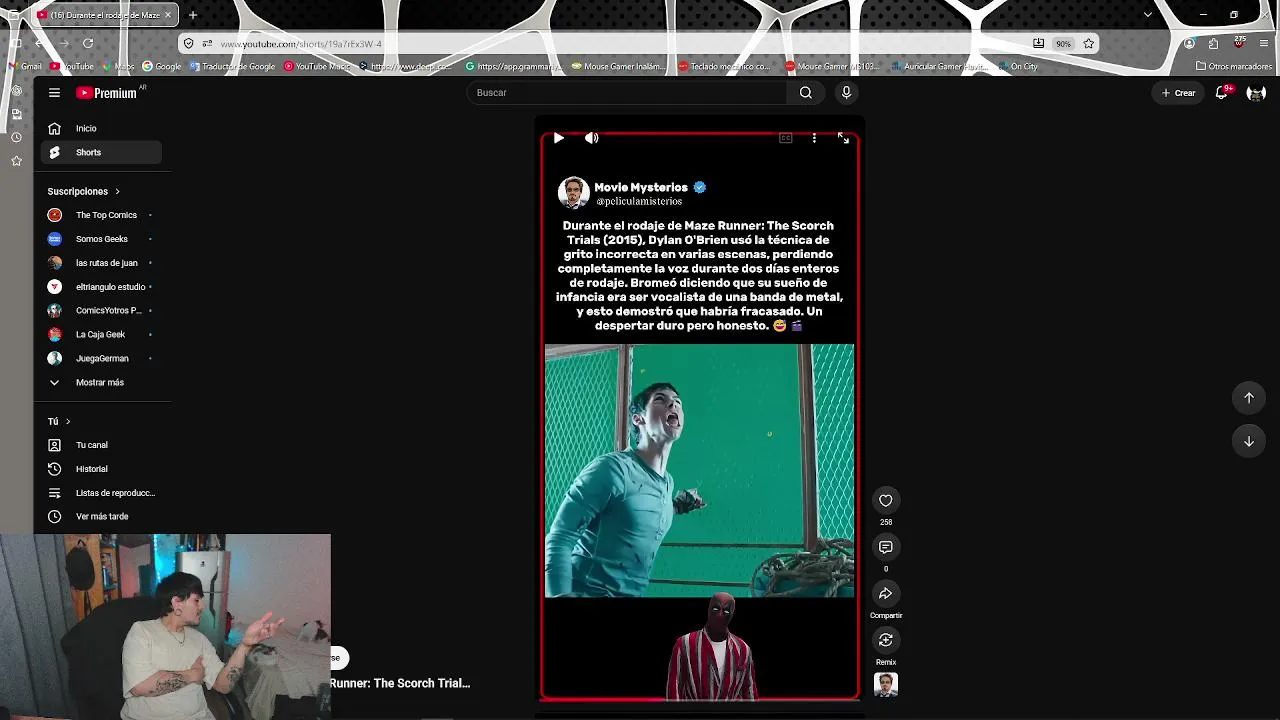The width and height of the screenshot is (1280, 720).
Task: Open the YouTube Music bookmark
Action: point(318,67)
